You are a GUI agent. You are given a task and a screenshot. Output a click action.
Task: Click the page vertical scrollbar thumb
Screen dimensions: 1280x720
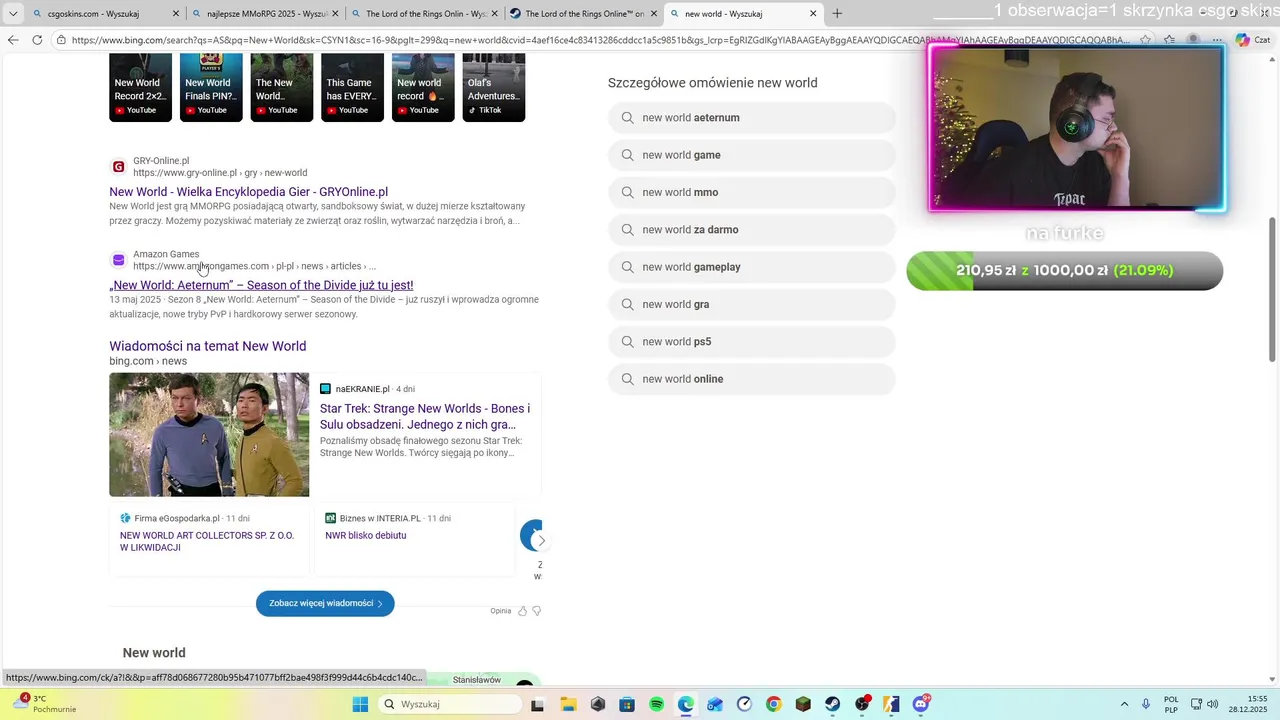[1273, 290]
